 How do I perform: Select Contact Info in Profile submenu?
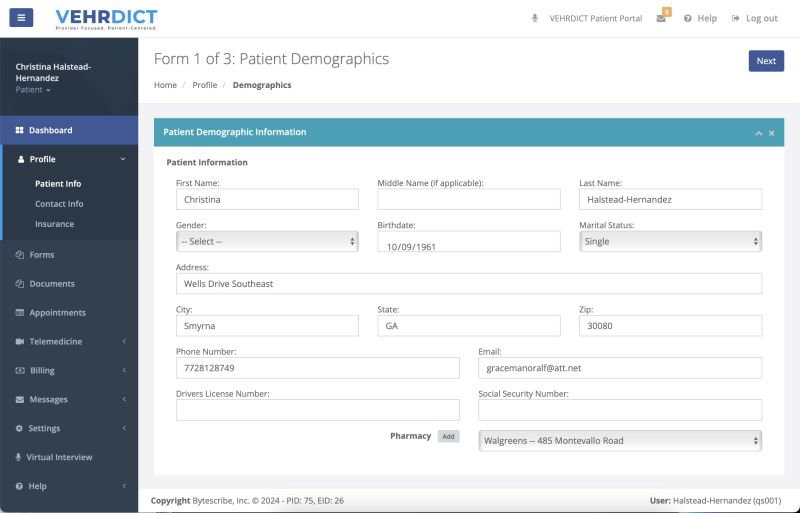pos(59,204)
